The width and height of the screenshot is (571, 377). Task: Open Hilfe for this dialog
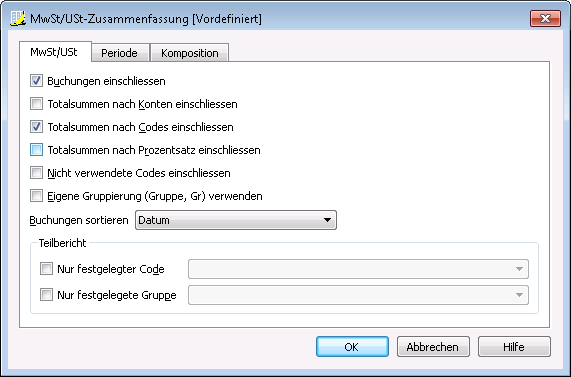point(514,347)
